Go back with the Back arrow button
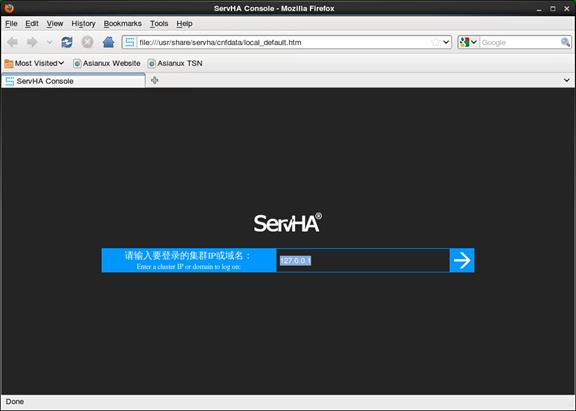 (12, 42)
